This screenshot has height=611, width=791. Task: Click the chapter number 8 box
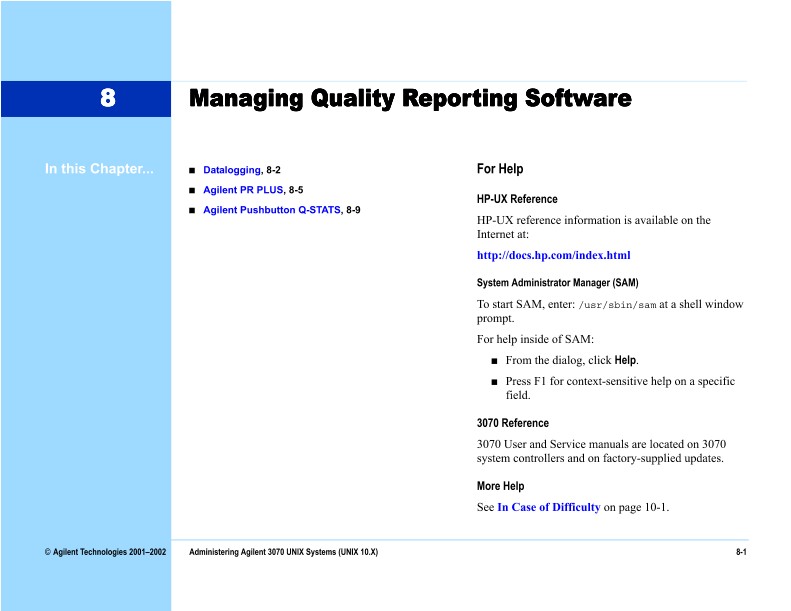[86, 98]
